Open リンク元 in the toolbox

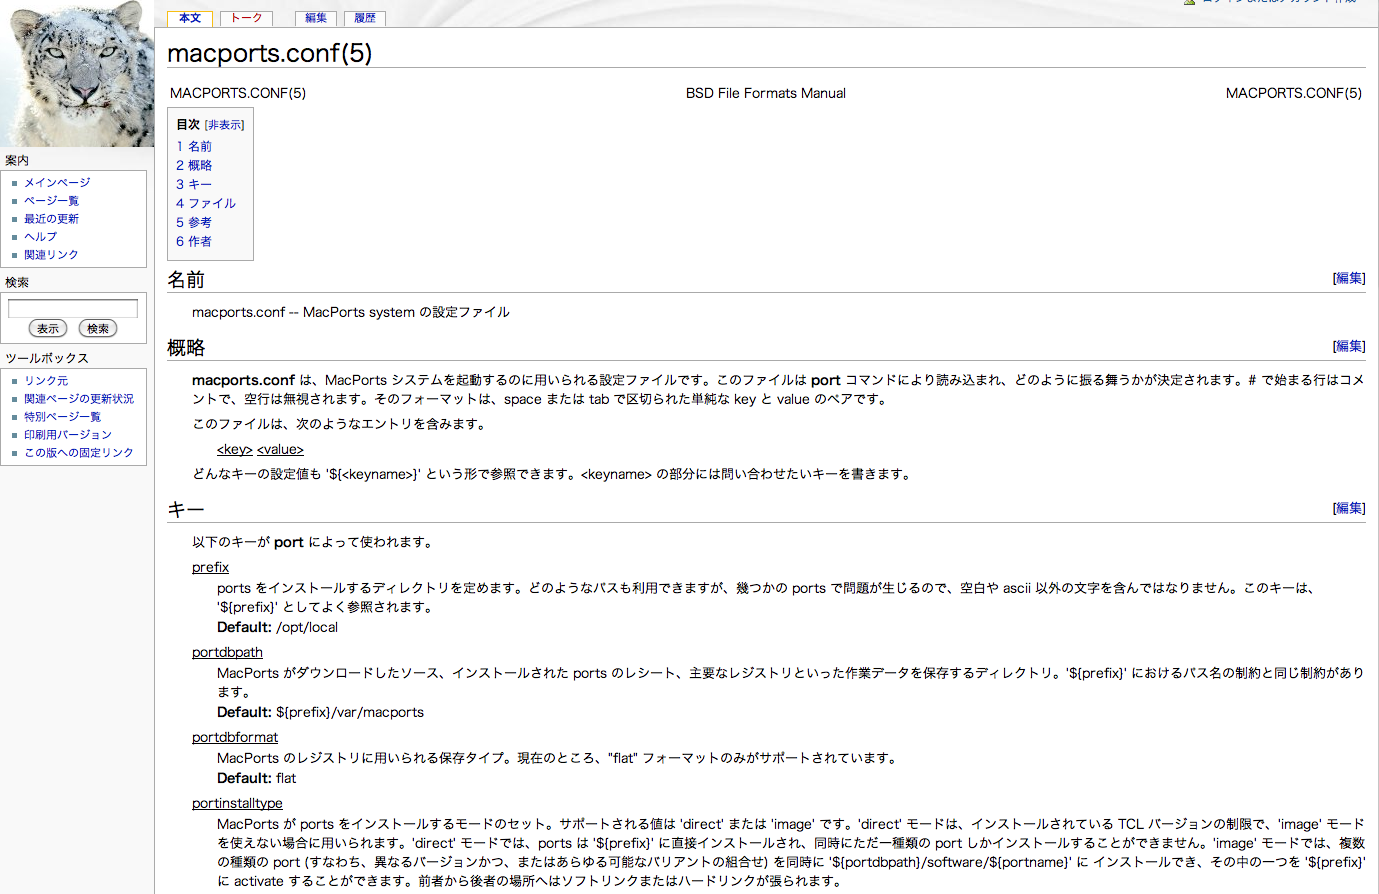(46, 381)
